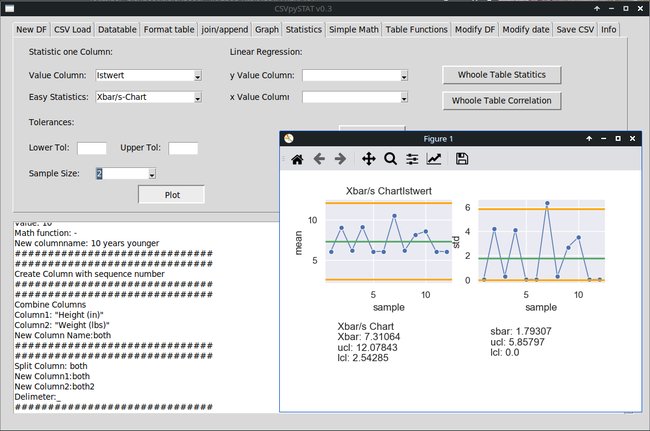650x431 pixels.
Task: Click the Plot button
Action: (x=172, y=195)
